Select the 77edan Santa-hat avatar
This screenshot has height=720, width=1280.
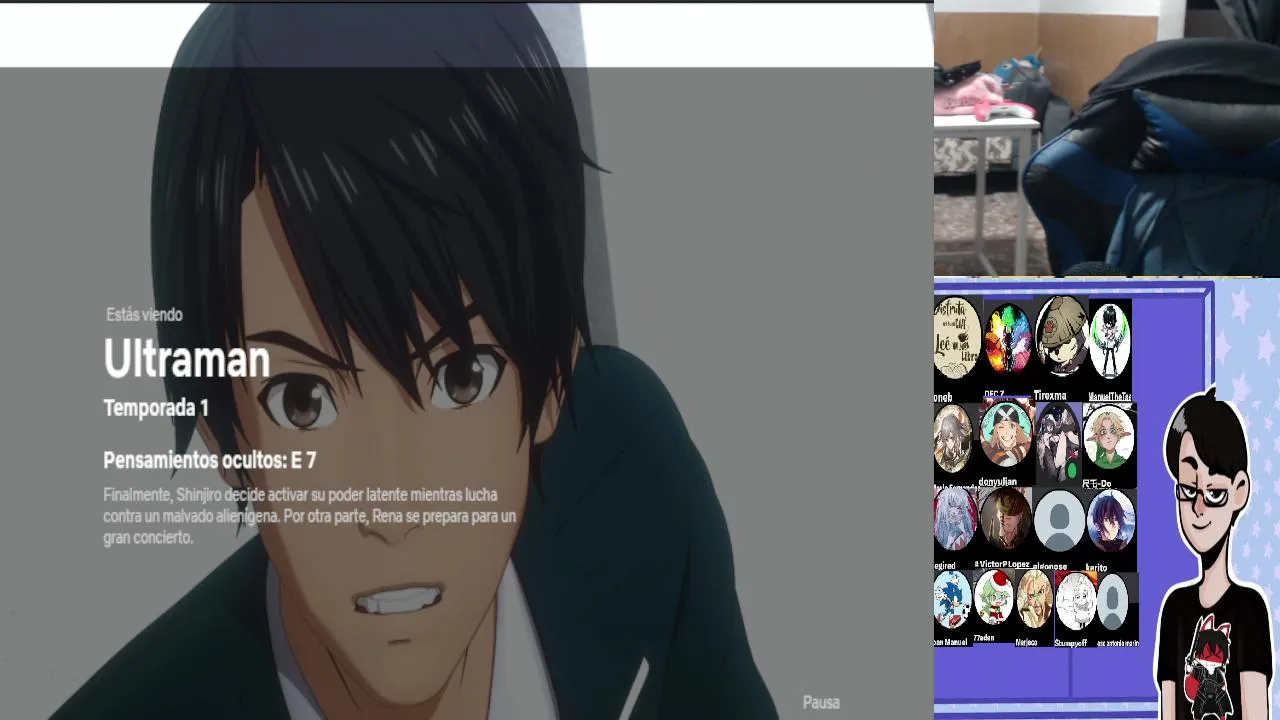click(x=994, y=598)
